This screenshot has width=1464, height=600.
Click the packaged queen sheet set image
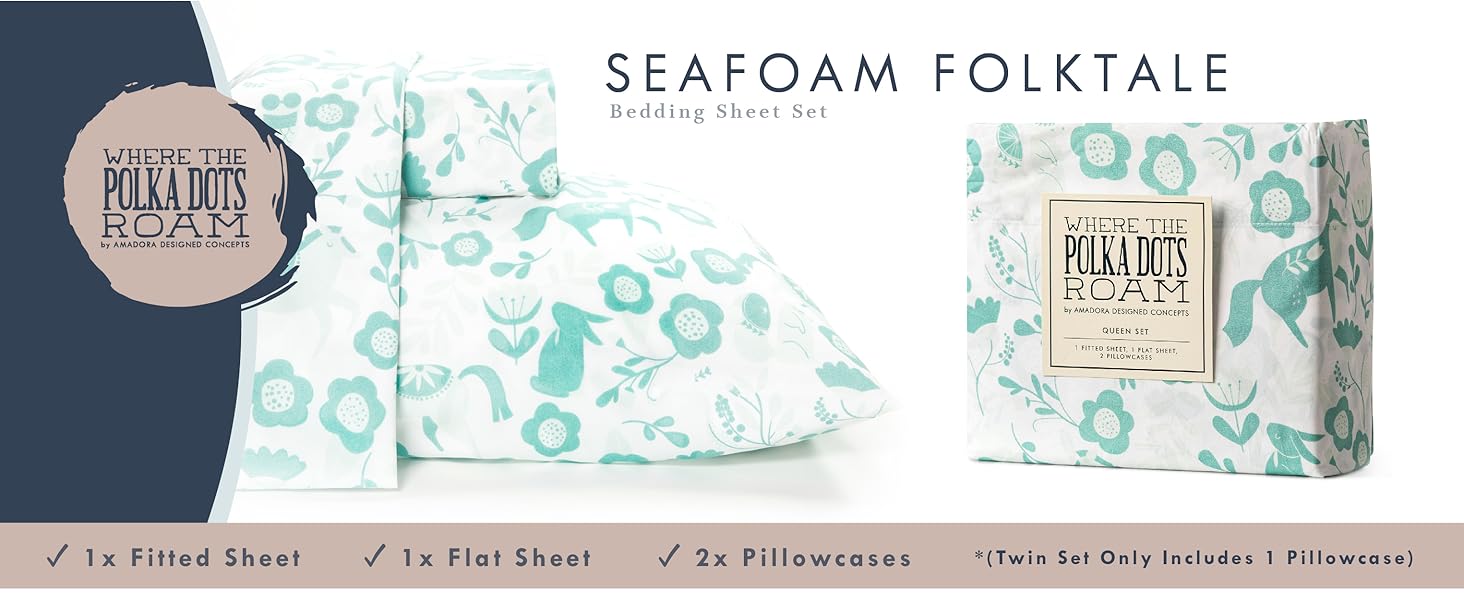pyautogui.click(x=1167, y=296)
